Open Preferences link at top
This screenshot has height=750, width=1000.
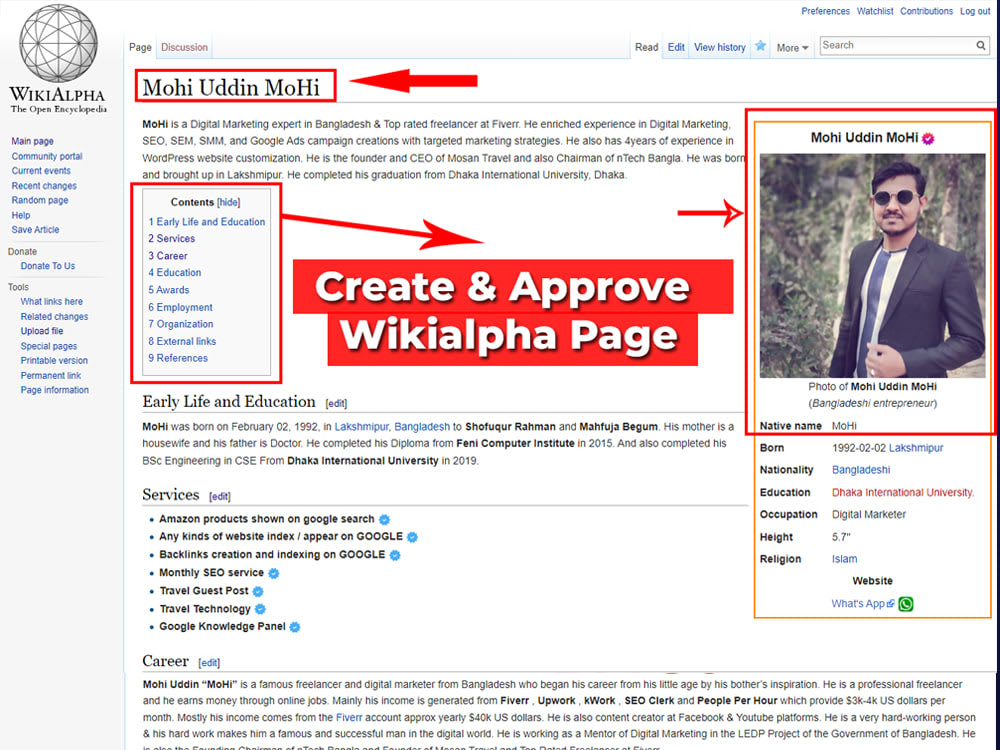825,11
